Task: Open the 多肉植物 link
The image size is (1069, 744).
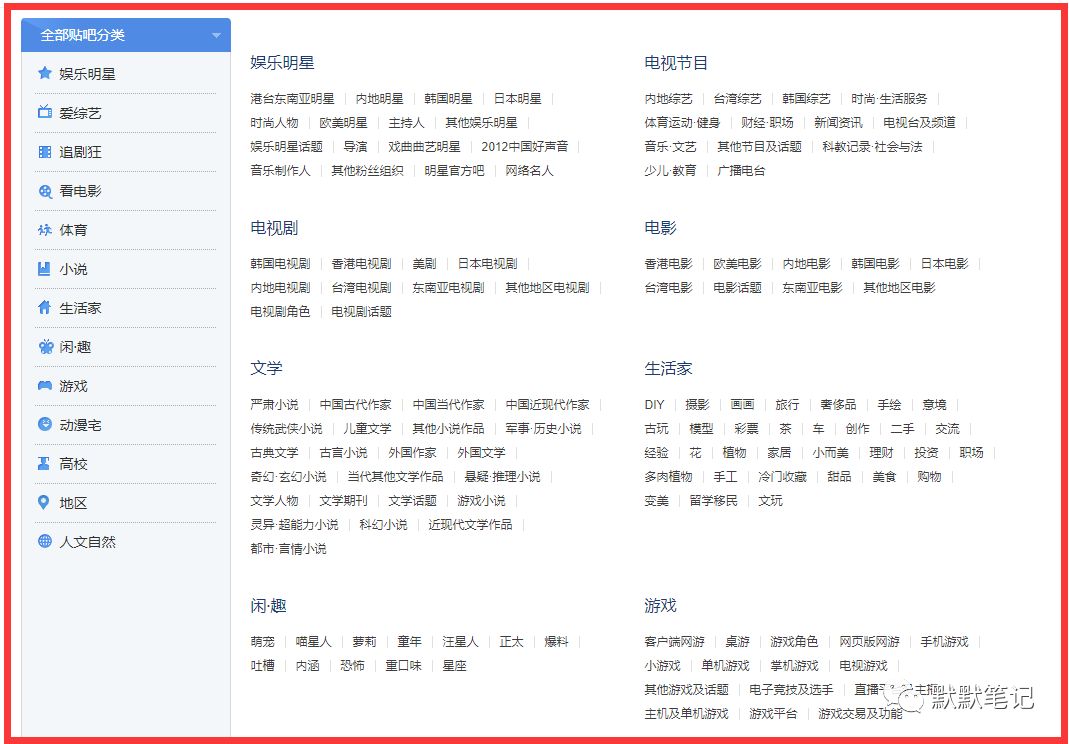Action: pyautogui.click(x=668, y=477)
